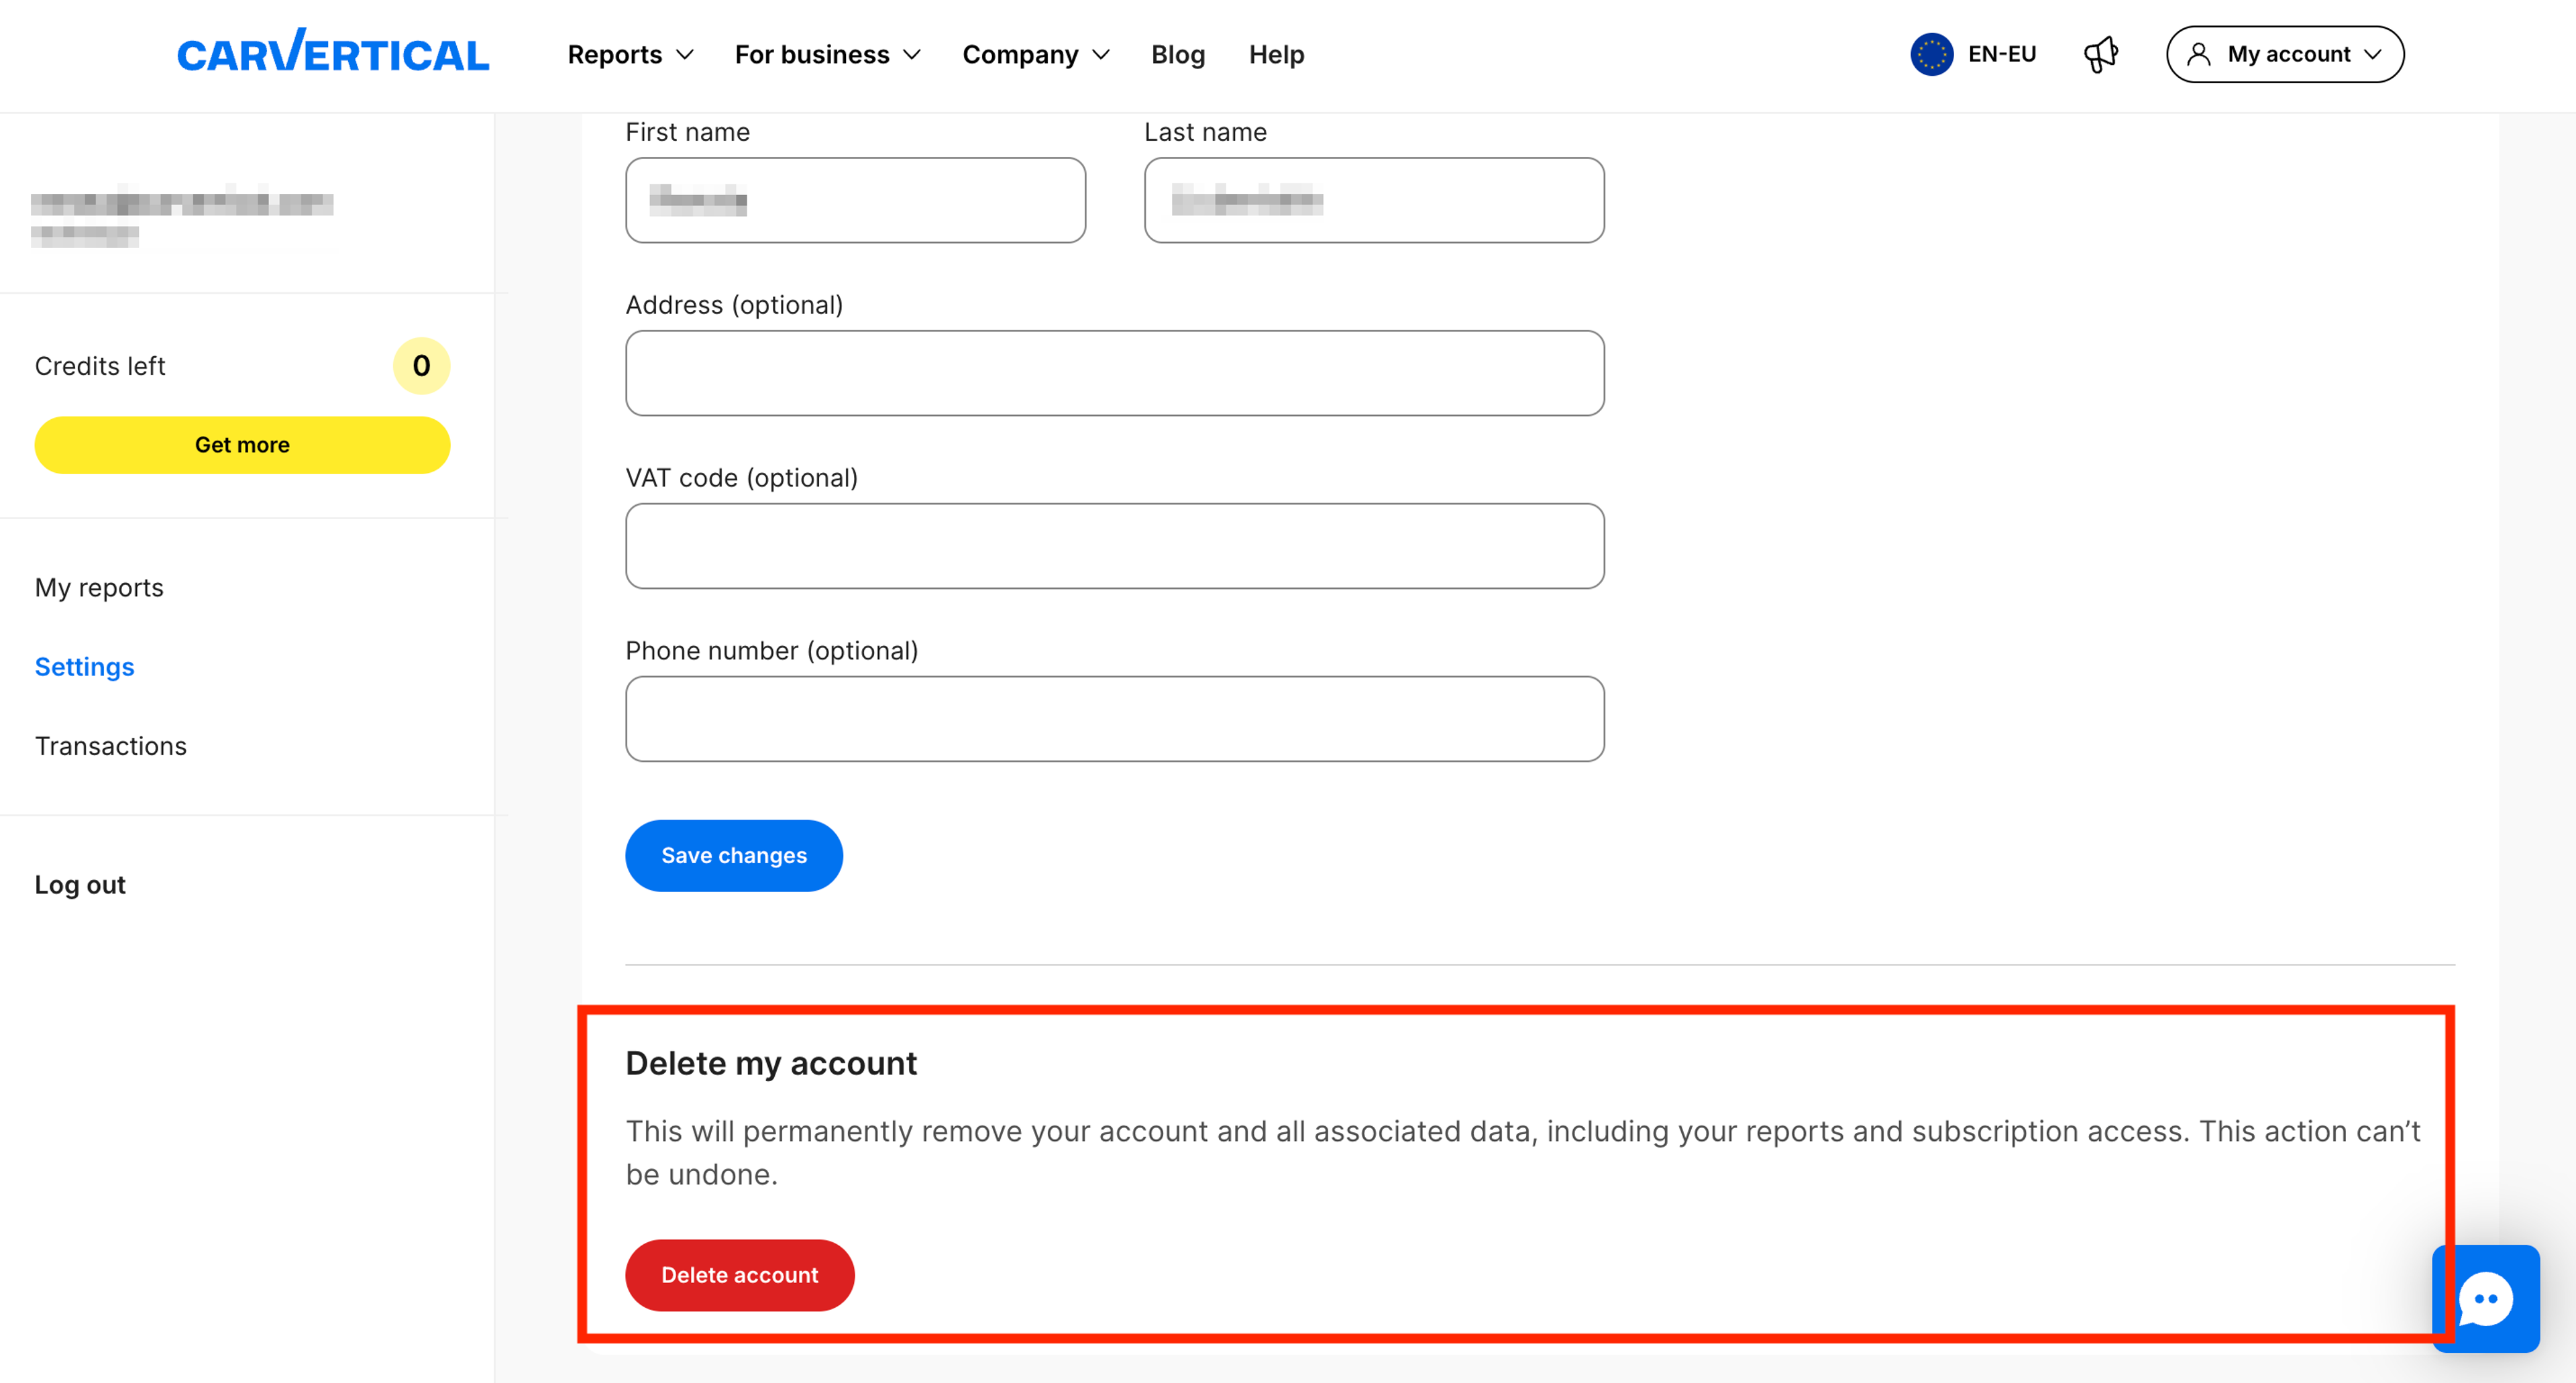Open the Help page
The height and width of the screenshot is (1383, 2576).
pos(1275,54)
